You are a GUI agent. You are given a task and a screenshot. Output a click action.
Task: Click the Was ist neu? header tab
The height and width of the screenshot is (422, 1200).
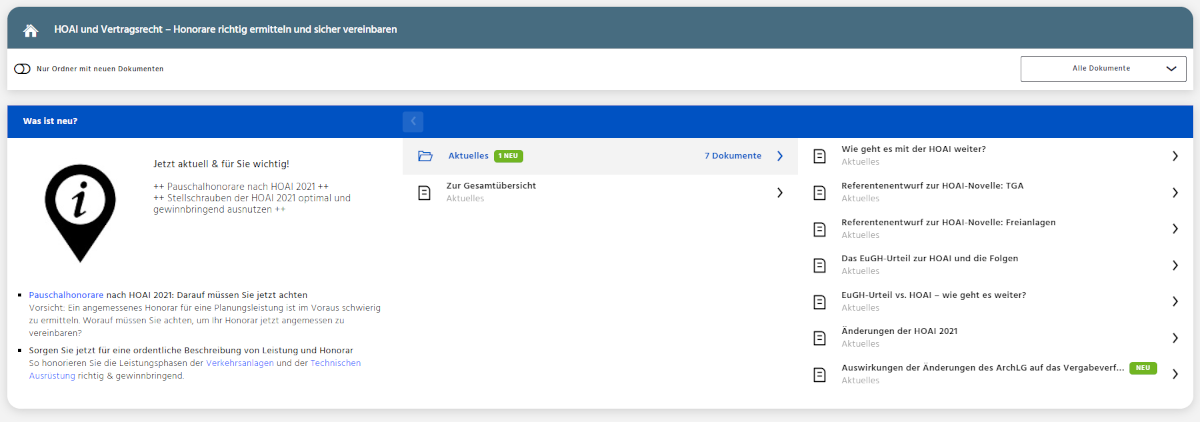50,121
